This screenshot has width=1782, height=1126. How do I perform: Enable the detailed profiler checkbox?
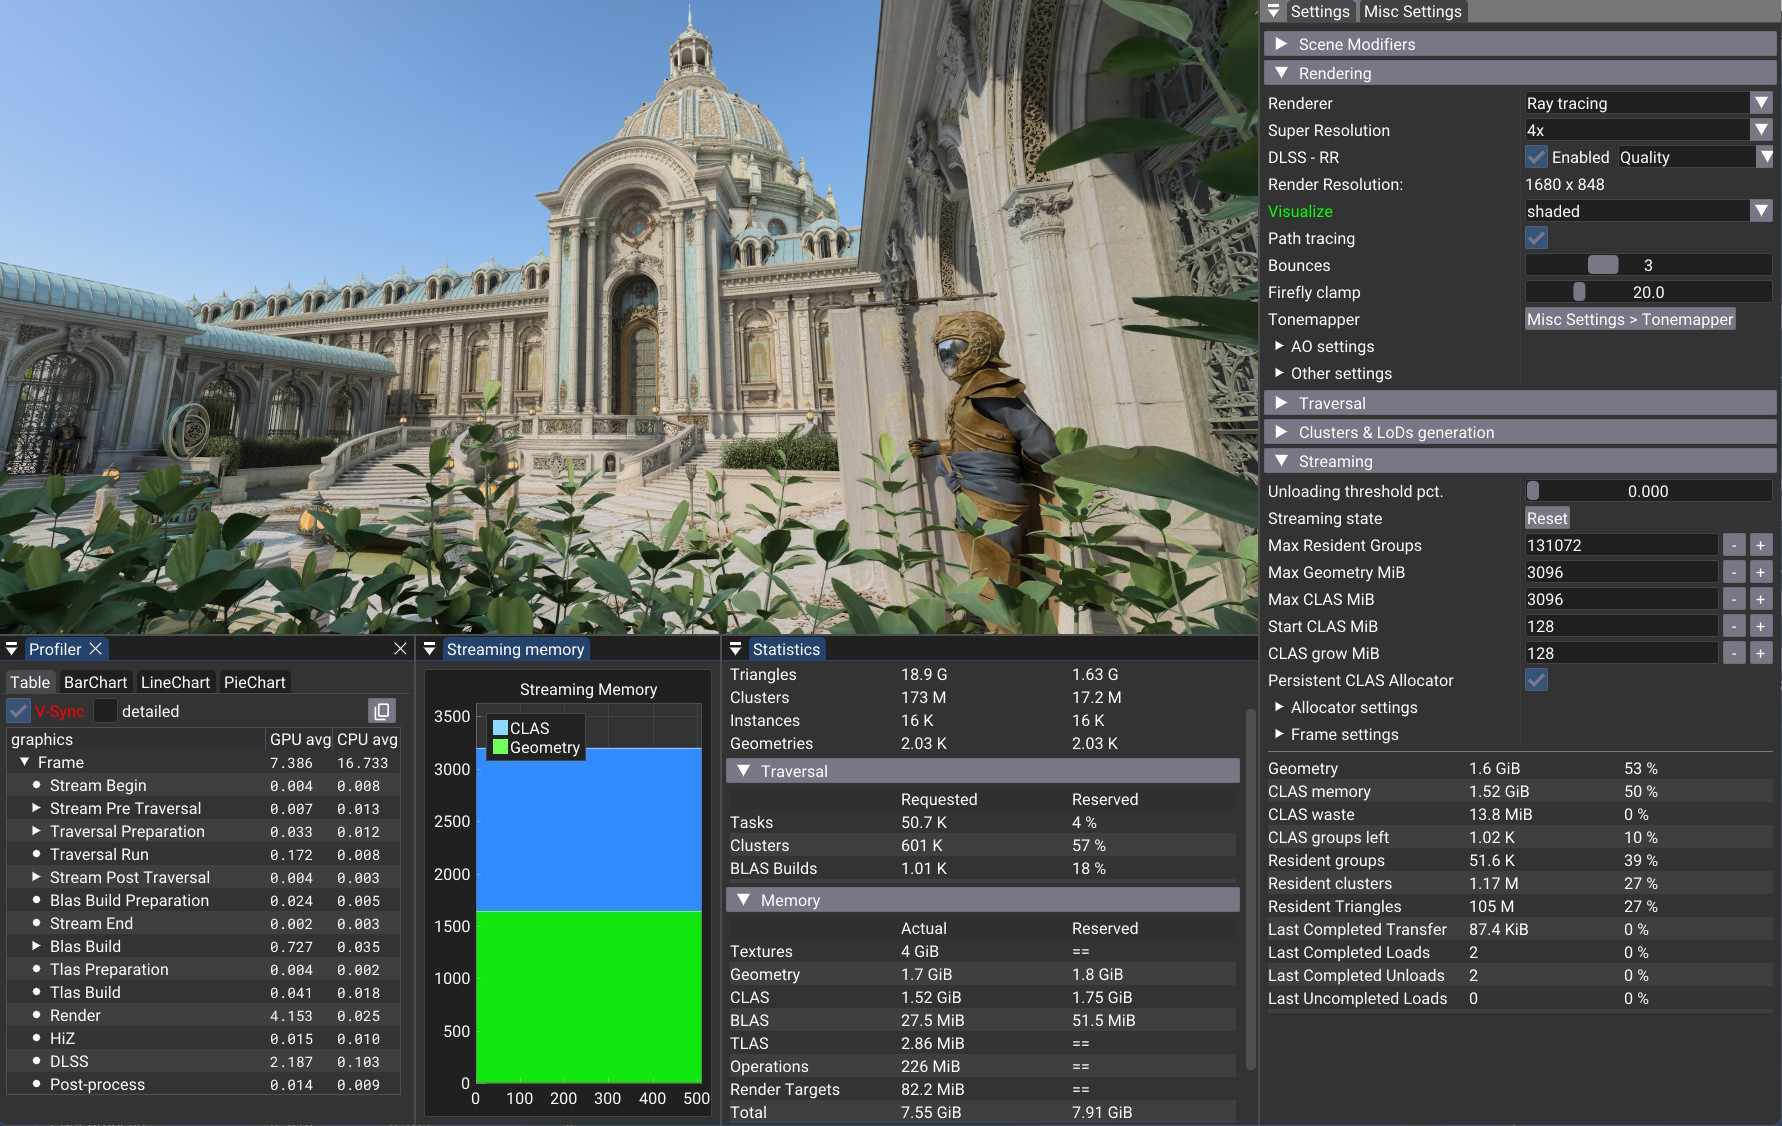(105, 711)
